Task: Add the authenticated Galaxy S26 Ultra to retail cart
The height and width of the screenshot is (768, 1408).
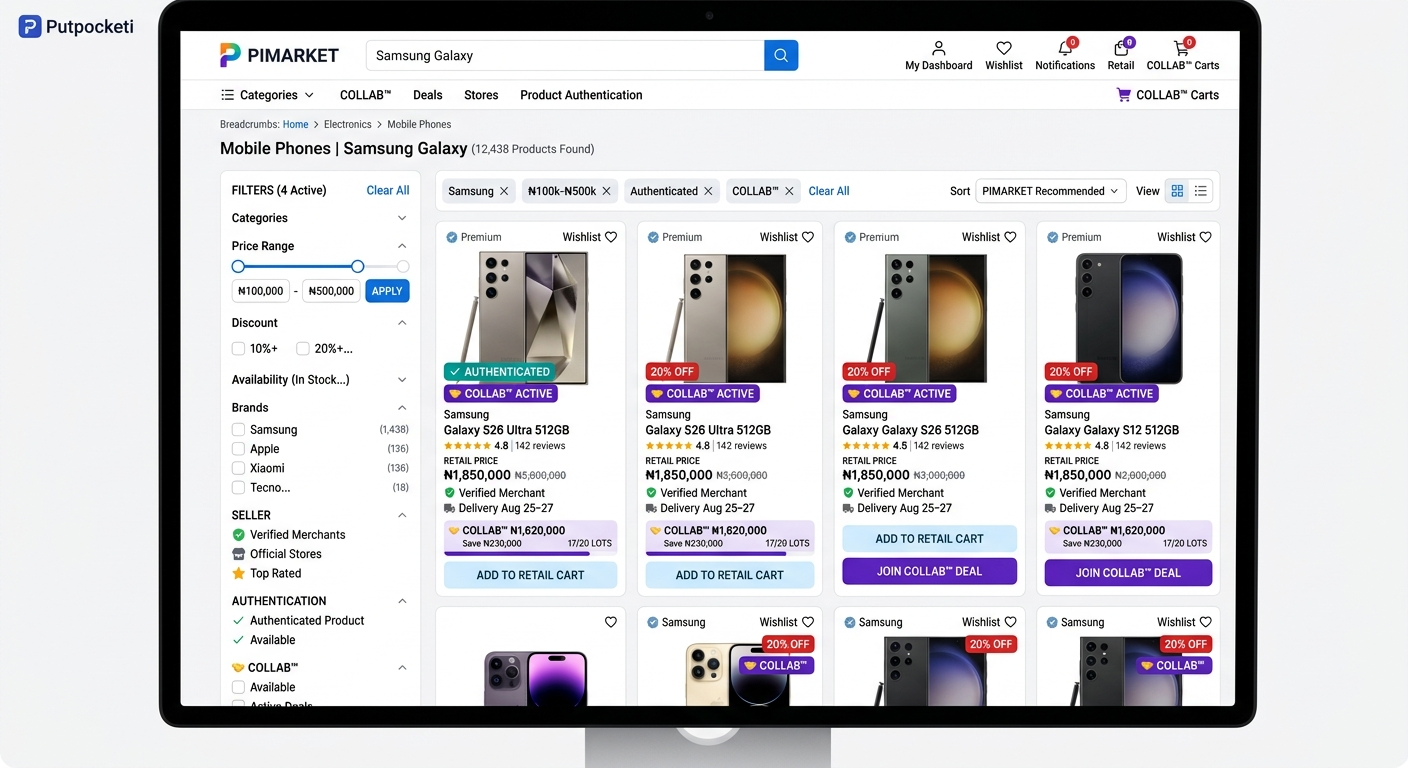Action: pyautogui.click(x=530, y=575)
